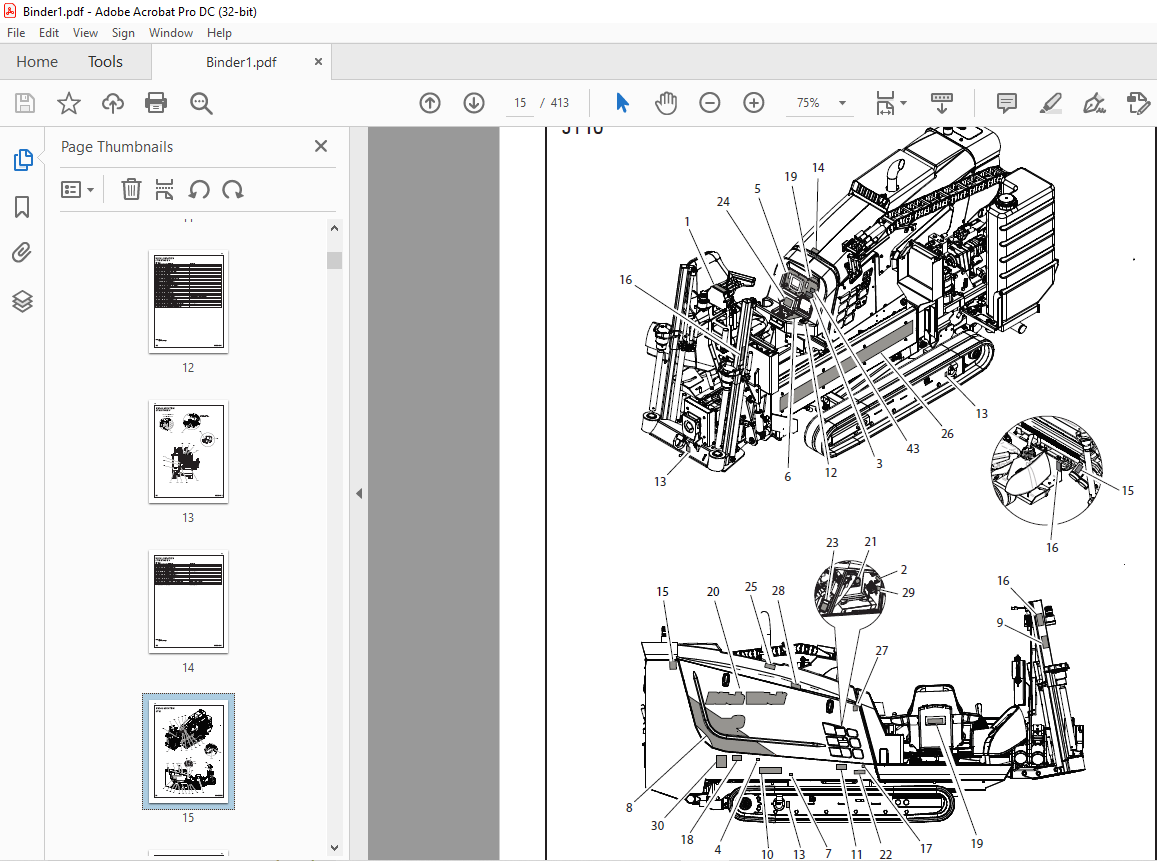This screenshot has height=861, width=1157.
Task: Select page 12 thumbnail
Action: pyautogui.click(x=188, y=302)
